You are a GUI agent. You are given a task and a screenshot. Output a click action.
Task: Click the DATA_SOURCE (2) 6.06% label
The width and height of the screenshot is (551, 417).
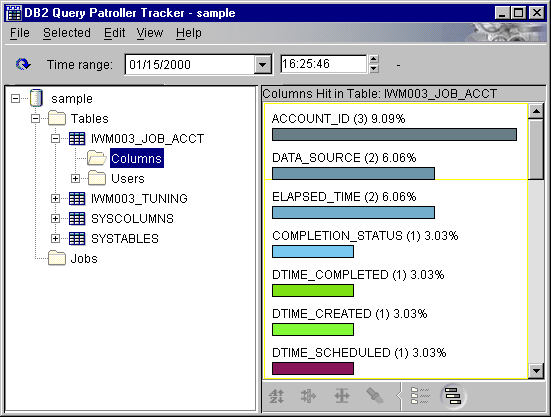point(344,158)
